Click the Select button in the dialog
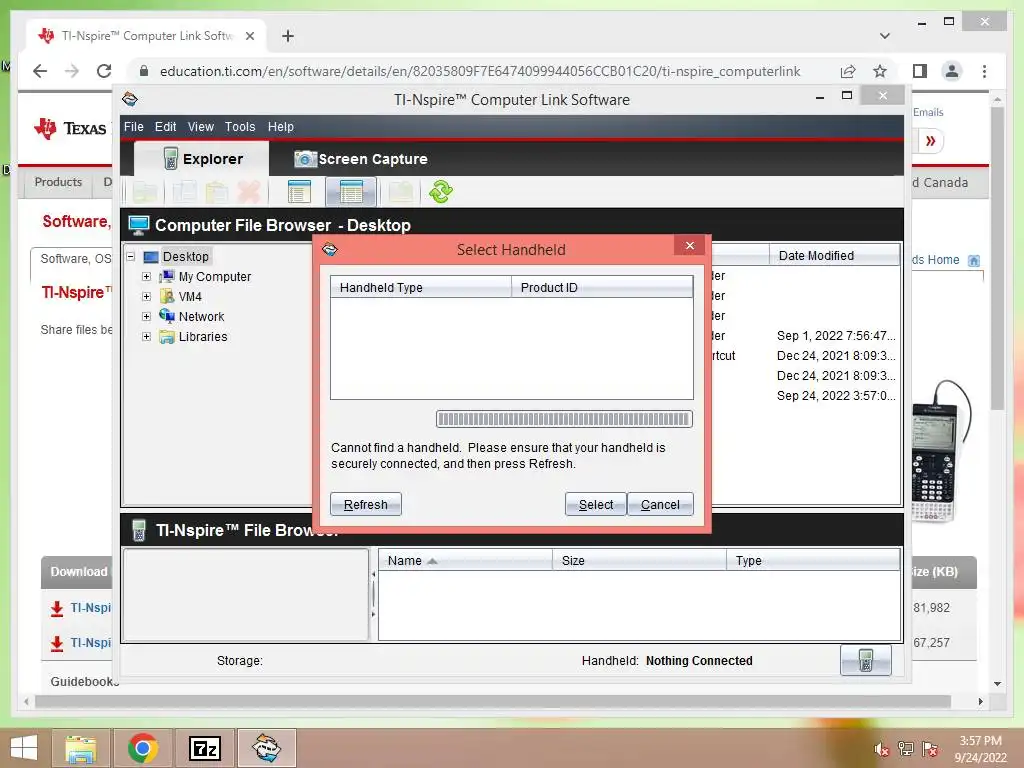The height and width of the screenshot is (768, 1024). pos(596,504)
